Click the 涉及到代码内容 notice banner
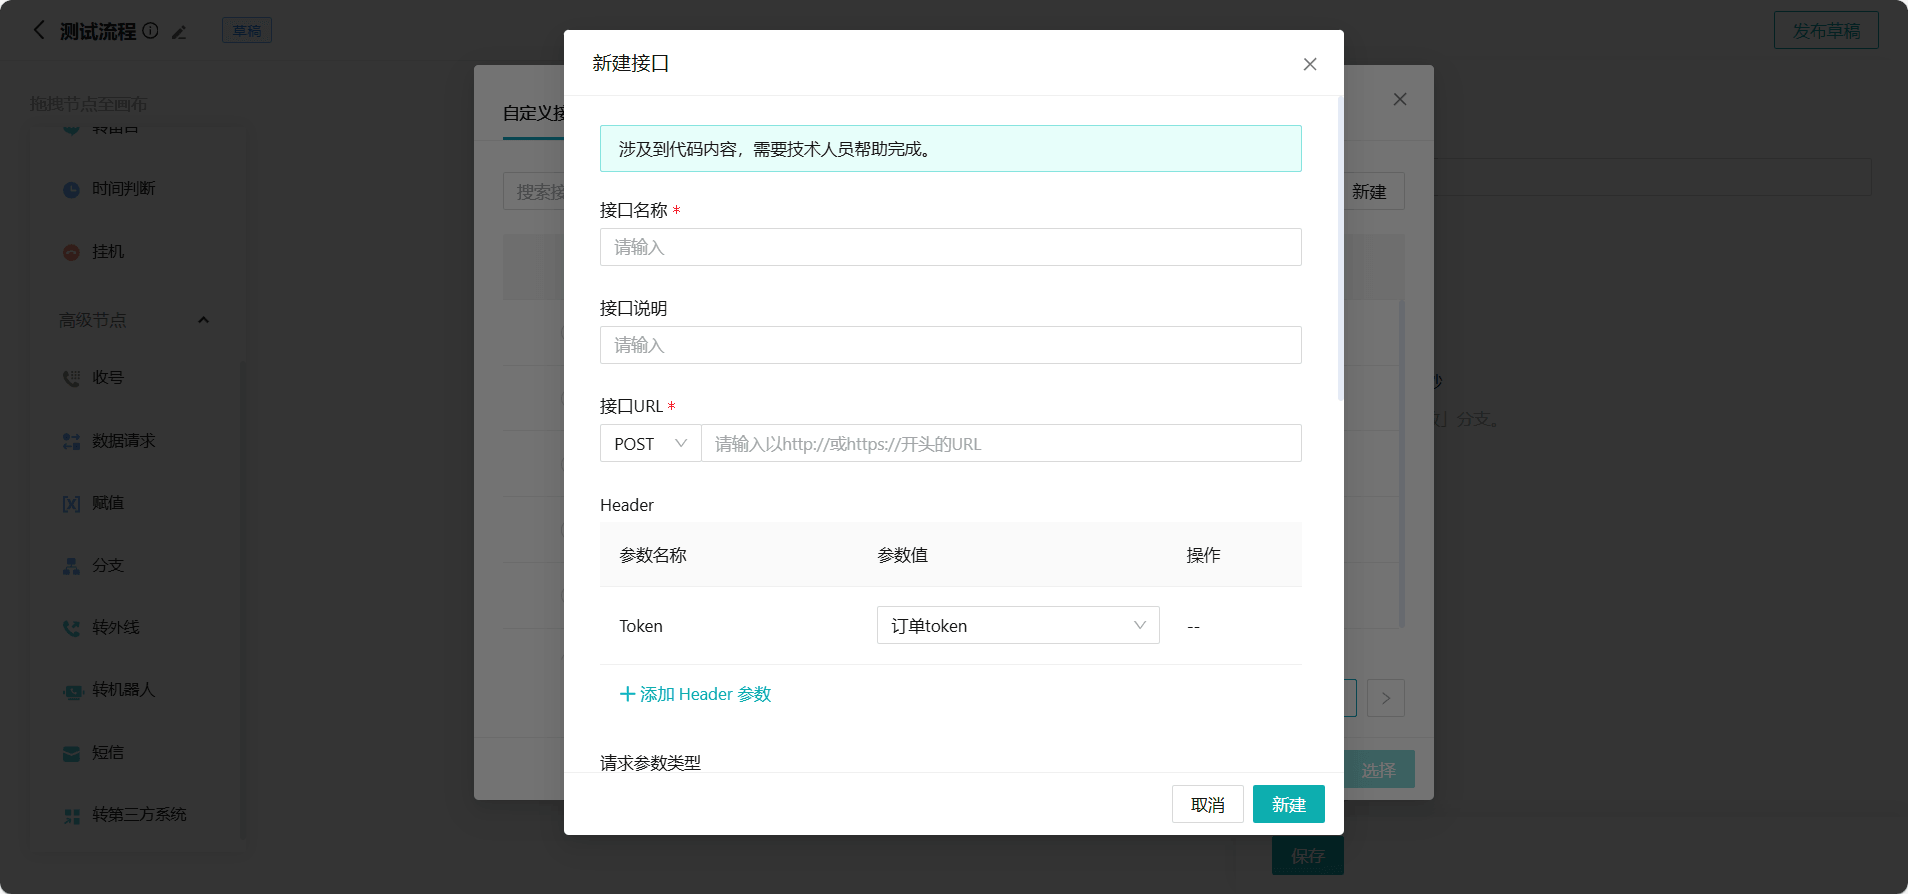This screenshot has width=1908, height=894. (950, 148)
